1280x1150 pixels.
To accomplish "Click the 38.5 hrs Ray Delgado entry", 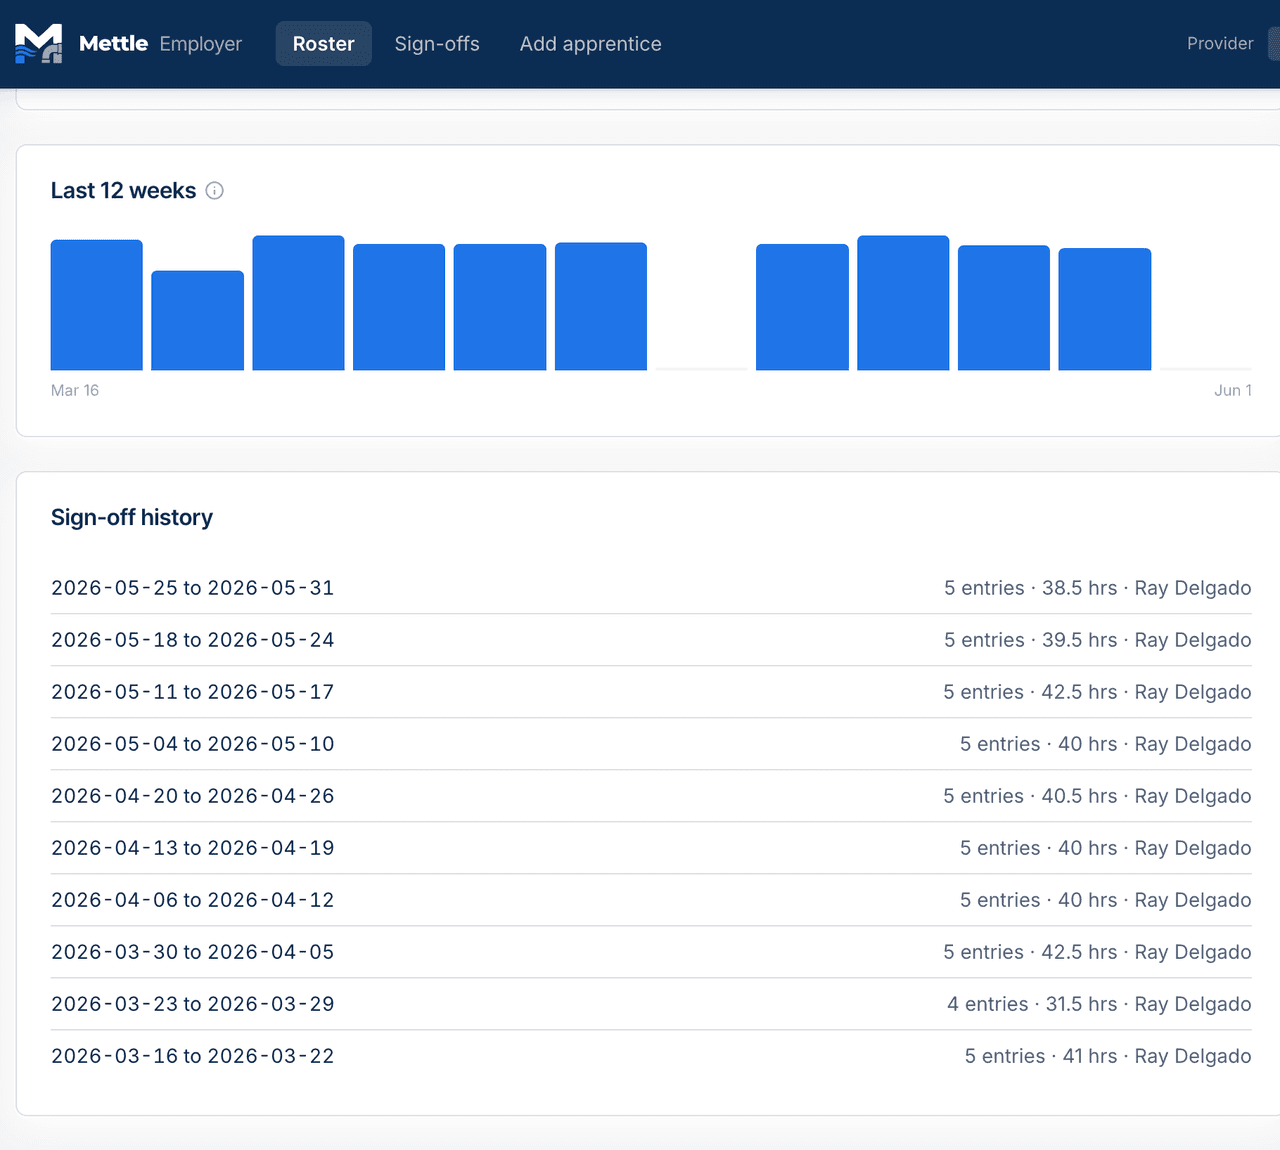I will 1098,588.
